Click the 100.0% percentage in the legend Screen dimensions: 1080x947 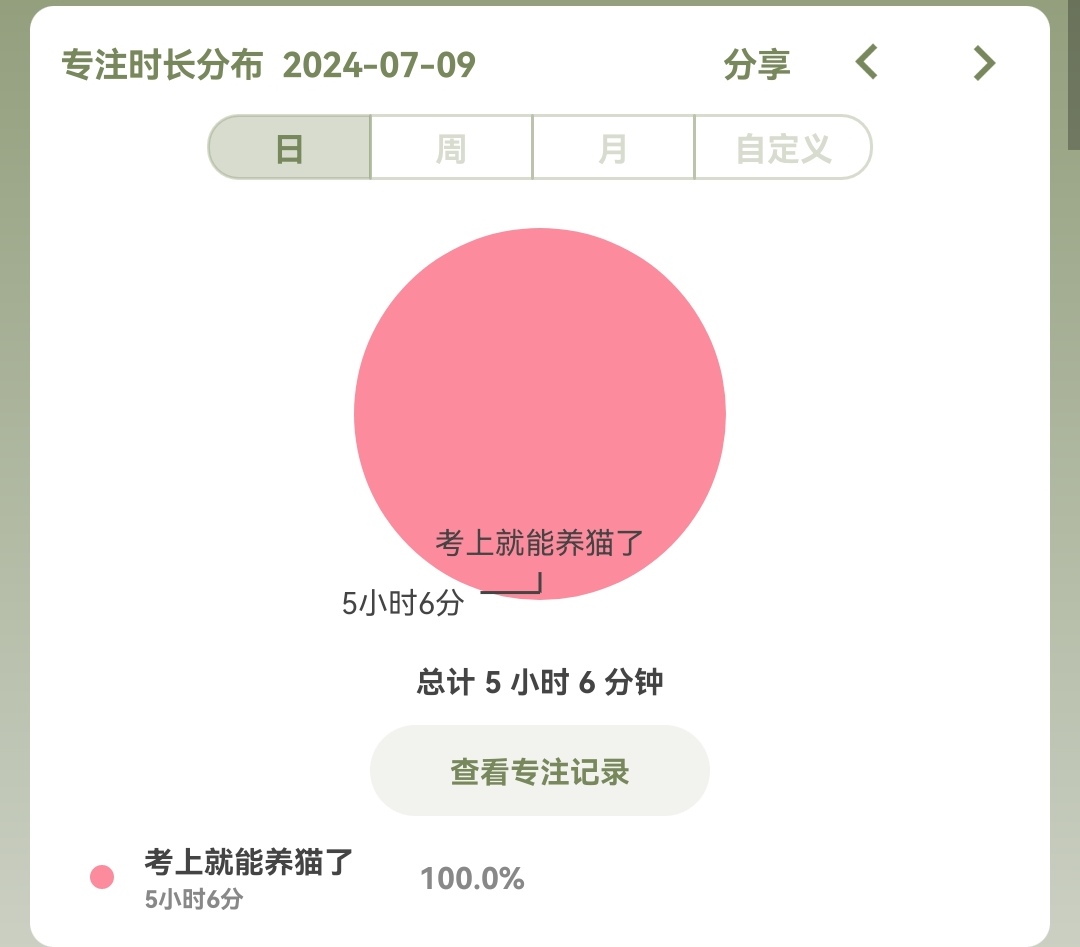tap(472, 879)
